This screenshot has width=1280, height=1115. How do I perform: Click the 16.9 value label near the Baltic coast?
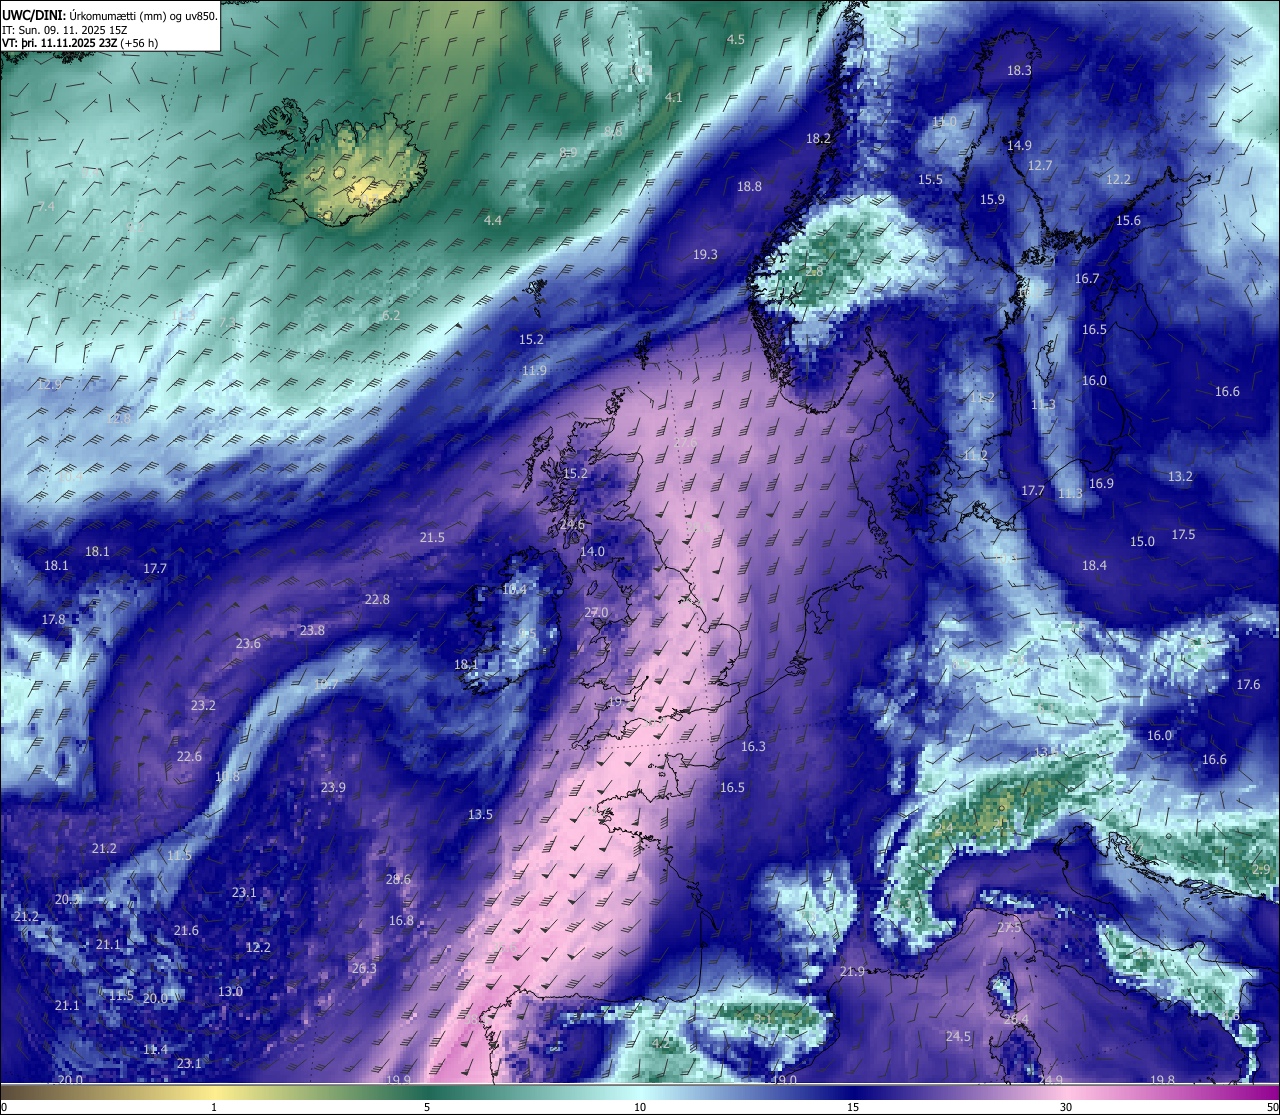pos(1101,484)
